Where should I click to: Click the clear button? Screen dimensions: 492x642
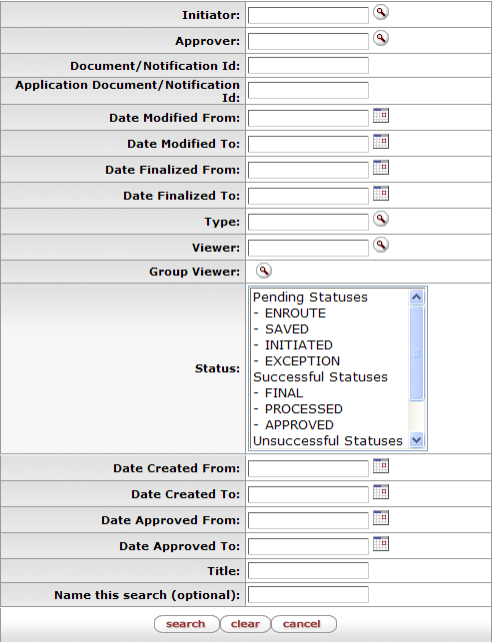coord(245,624)
